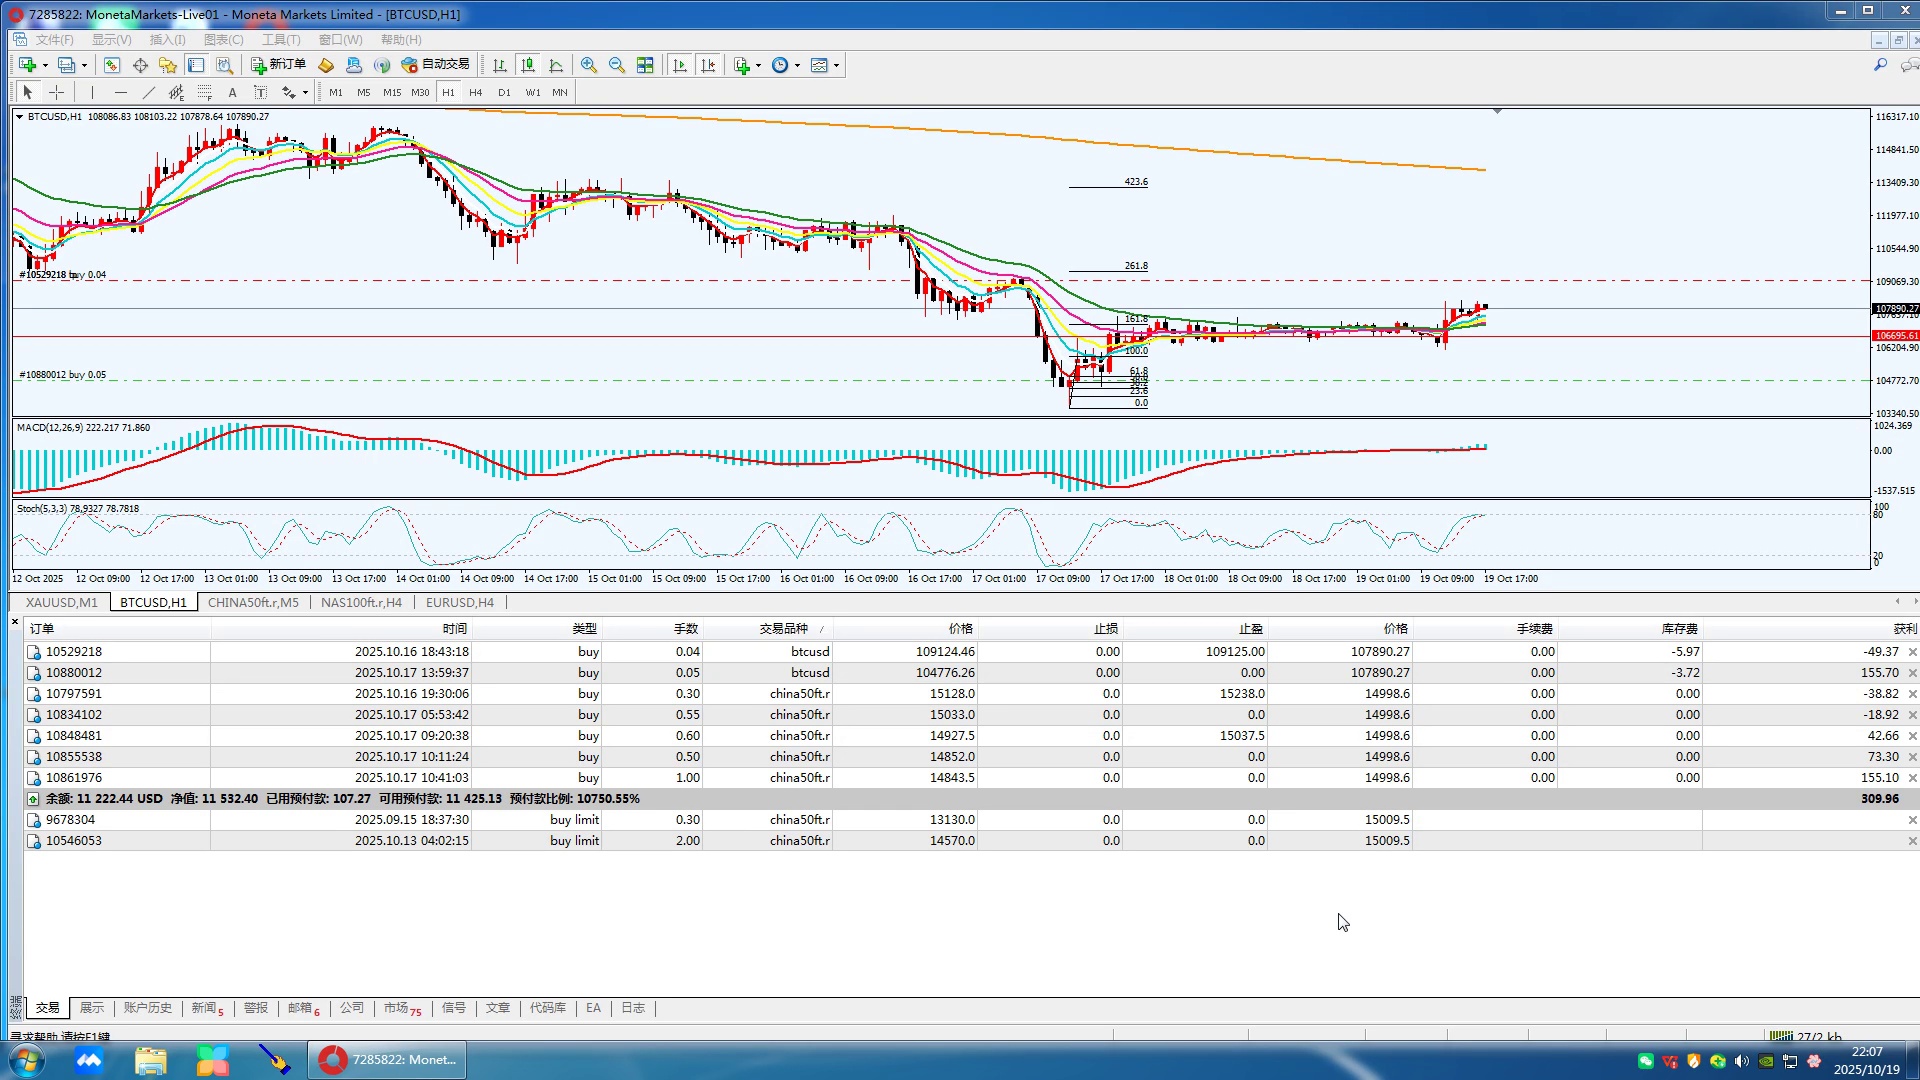Image resolution: width=1920 pixels, height=1080 pixels.
Task: Switch to the XAUUSD,M1 chart tab
Action: [62, 602]
